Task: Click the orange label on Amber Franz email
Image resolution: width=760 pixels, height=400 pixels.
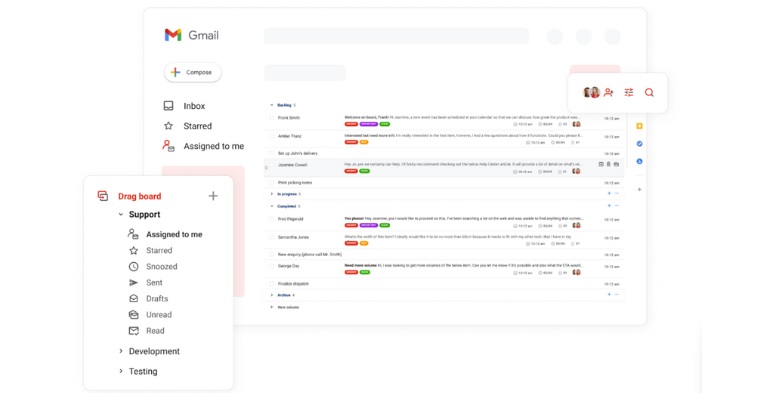Action: tap(364, 142)
